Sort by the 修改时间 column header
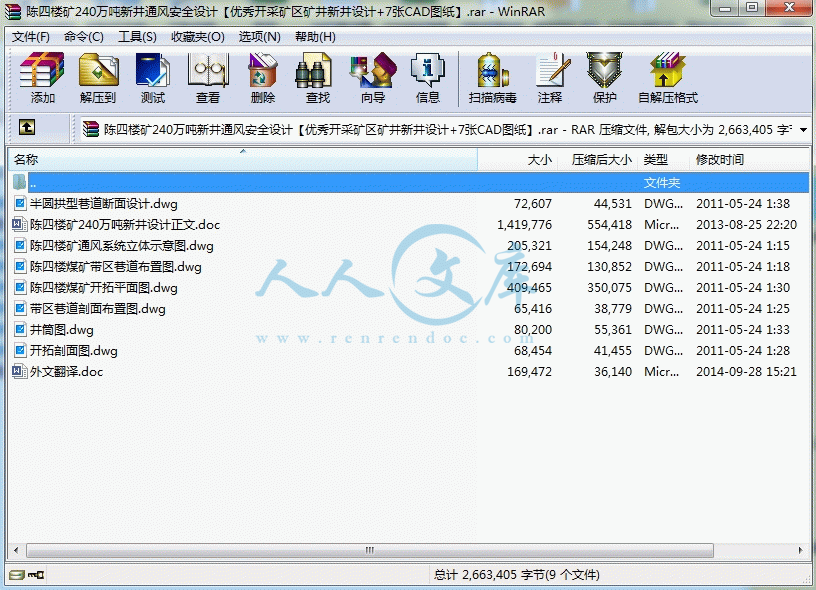 (x=748, y=159)
